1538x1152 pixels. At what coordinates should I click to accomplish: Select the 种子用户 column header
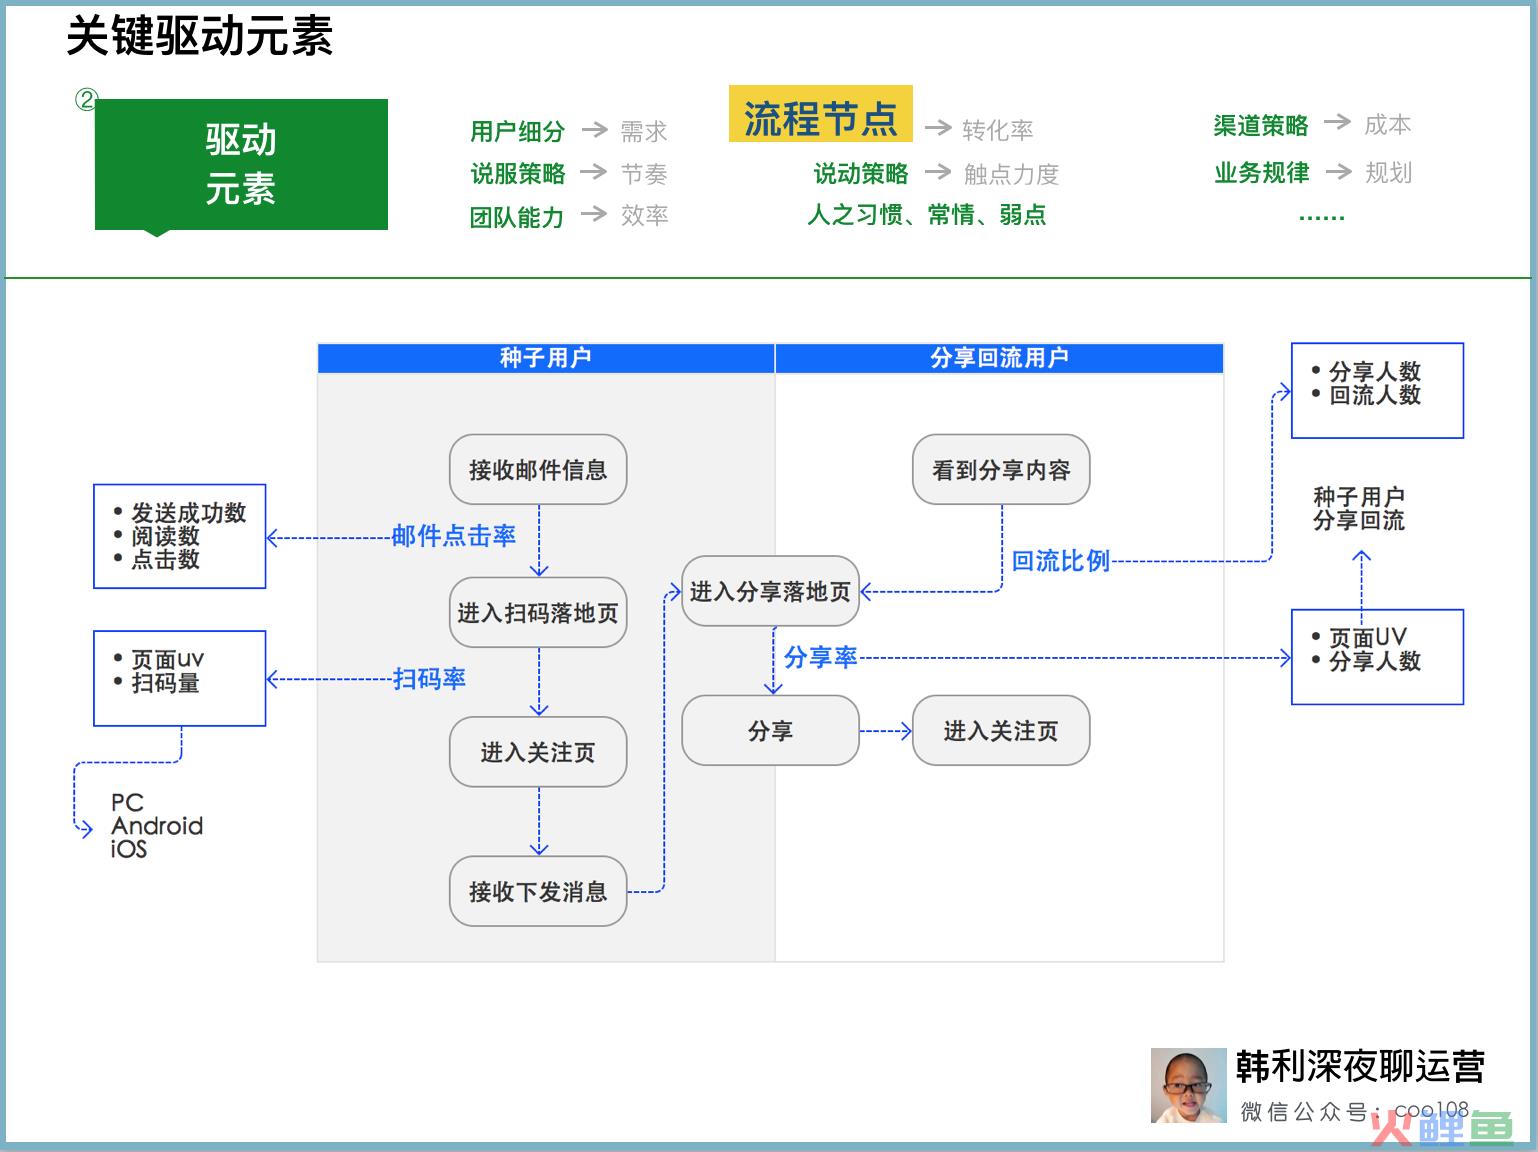click(546, 358)
